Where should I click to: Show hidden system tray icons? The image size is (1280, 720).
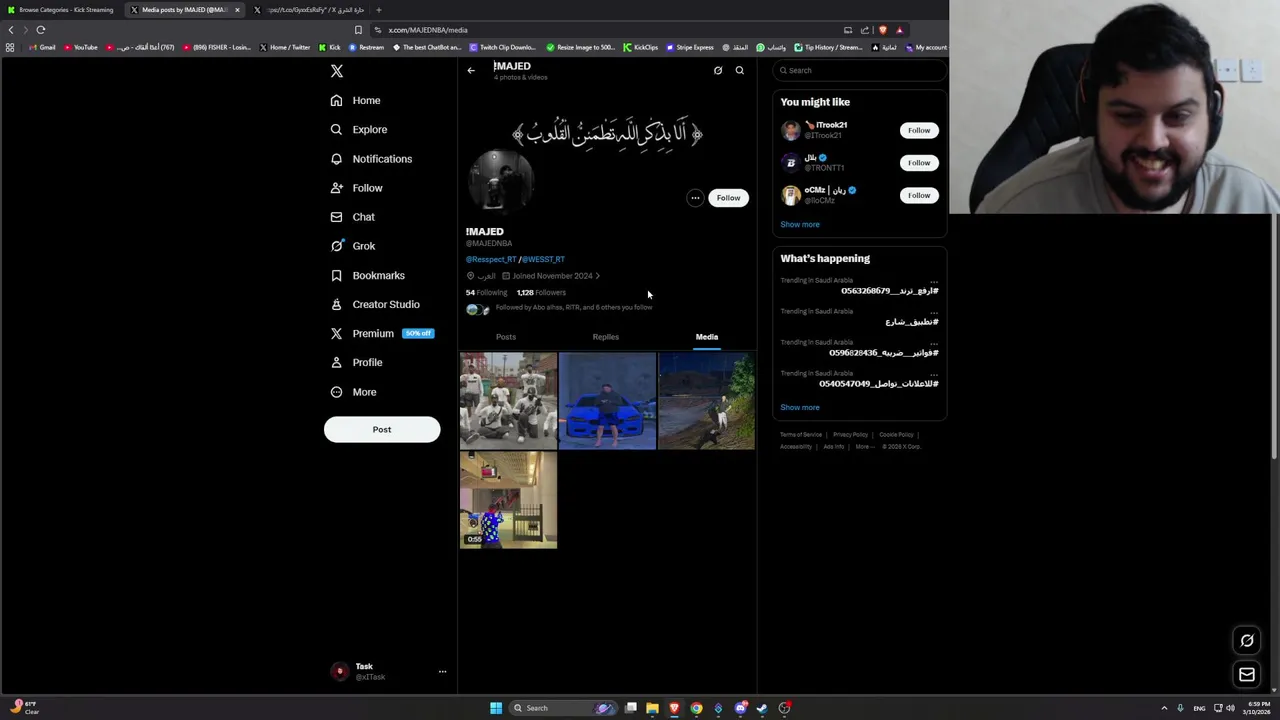[1164, 708]
